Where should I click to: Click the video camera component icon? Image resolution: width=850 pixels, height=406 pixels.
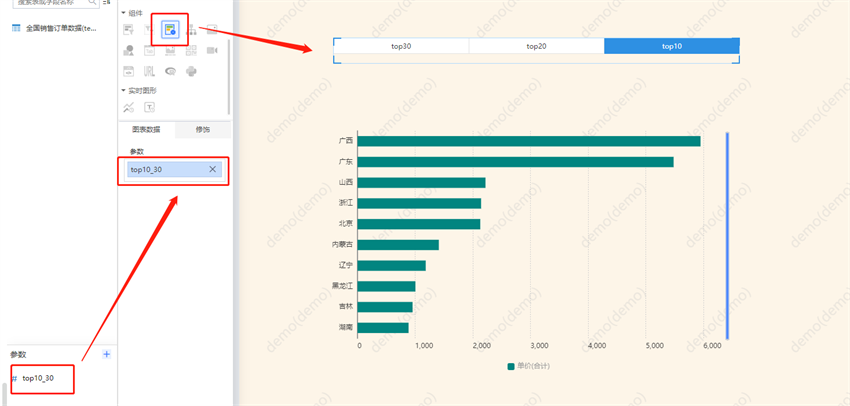[212, 50]
